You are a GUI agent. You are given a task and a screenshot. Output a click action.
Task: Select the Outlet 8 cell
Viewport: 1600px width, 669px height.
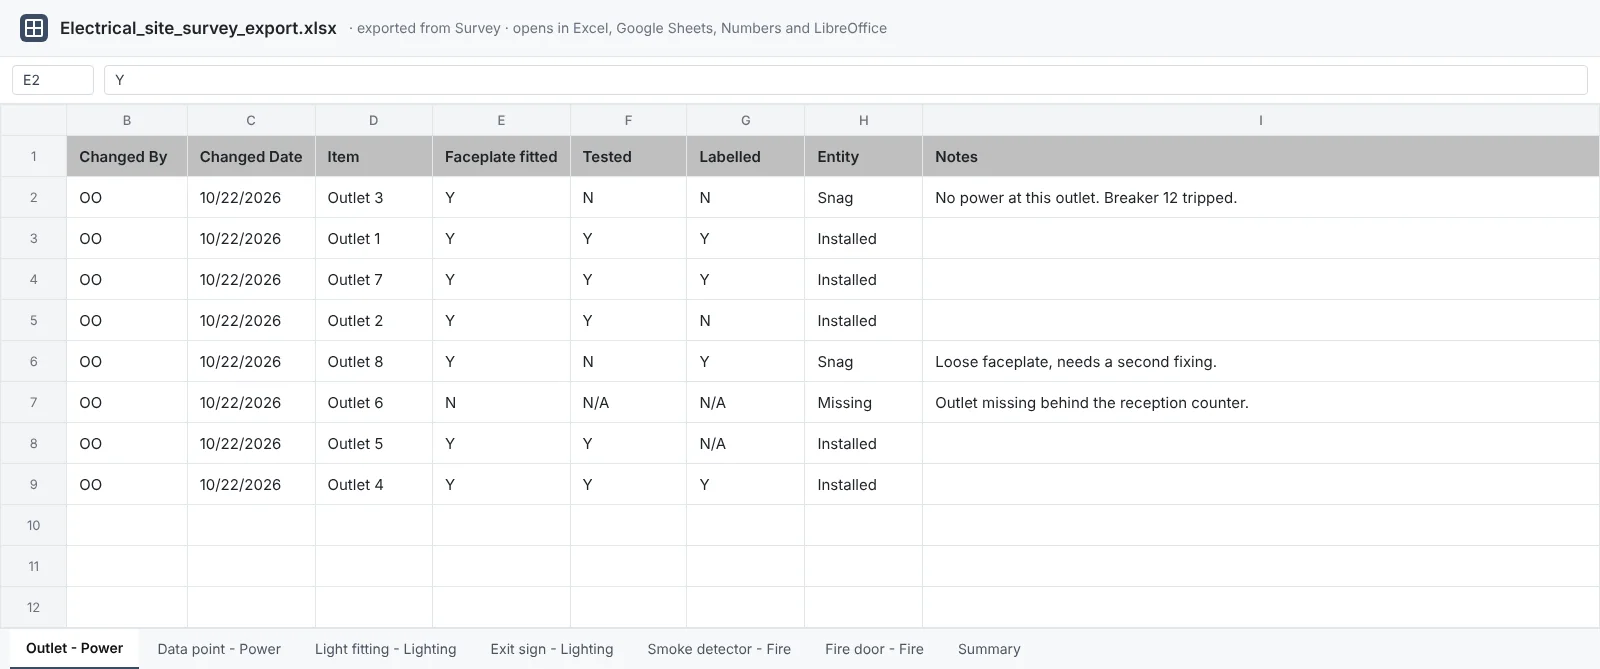374,361
